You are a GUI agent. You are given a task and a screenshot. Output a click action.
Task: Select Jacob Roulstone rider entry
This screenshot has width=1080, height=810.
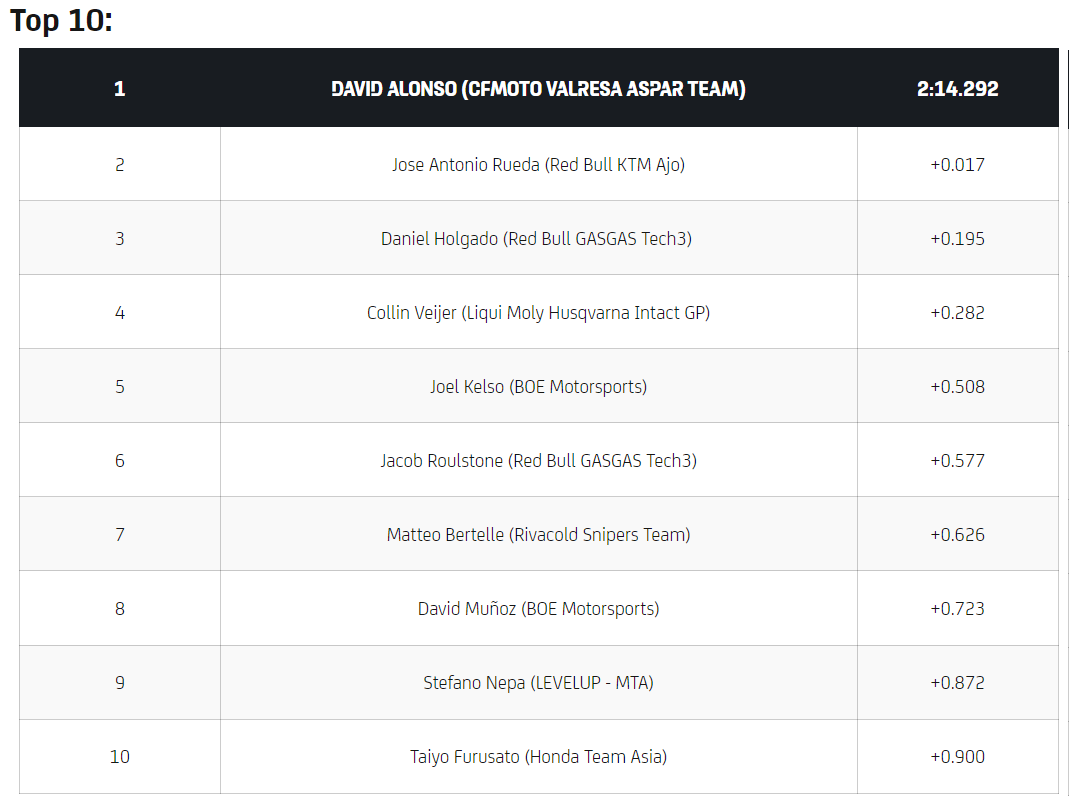point(538,461)
